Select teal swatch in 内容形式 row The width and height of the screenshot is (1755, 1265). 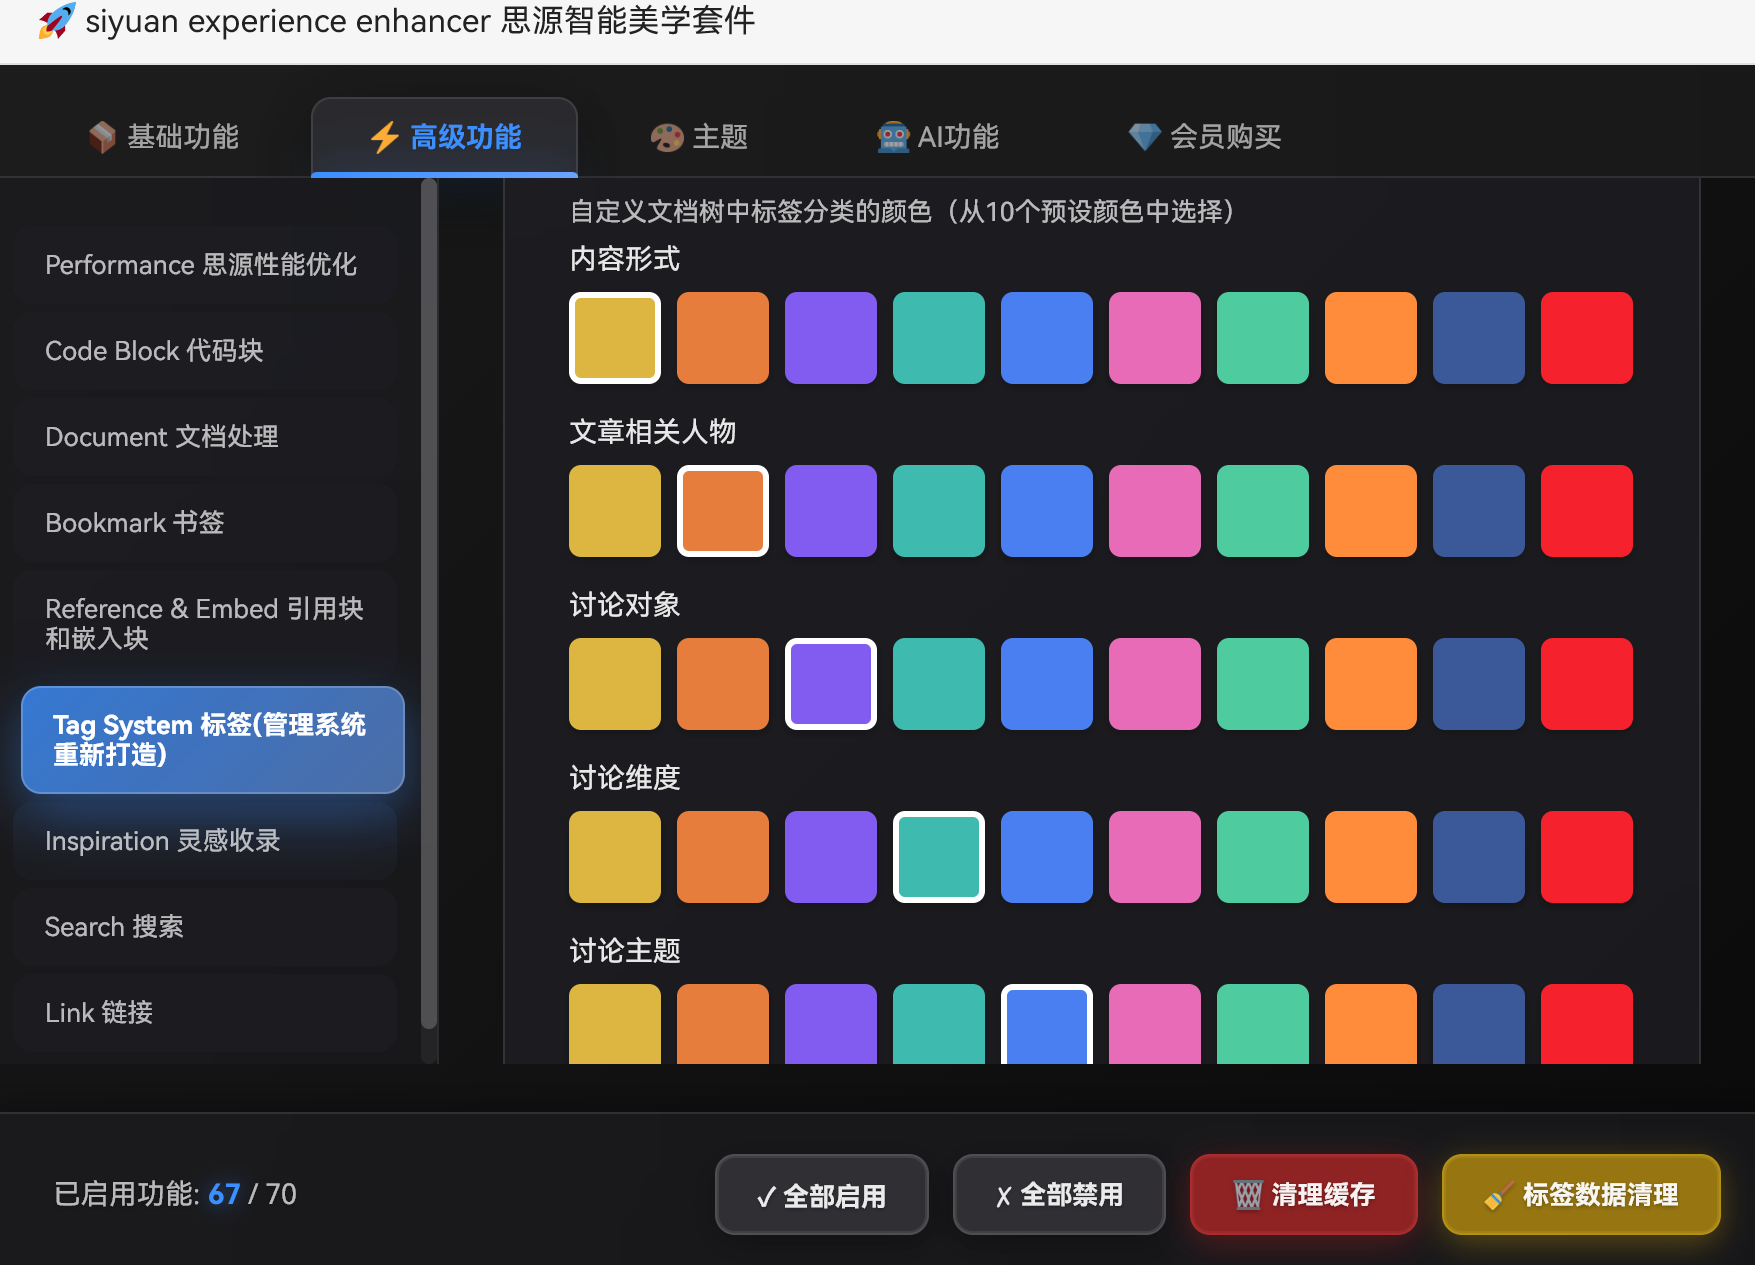tap(938, 338)
